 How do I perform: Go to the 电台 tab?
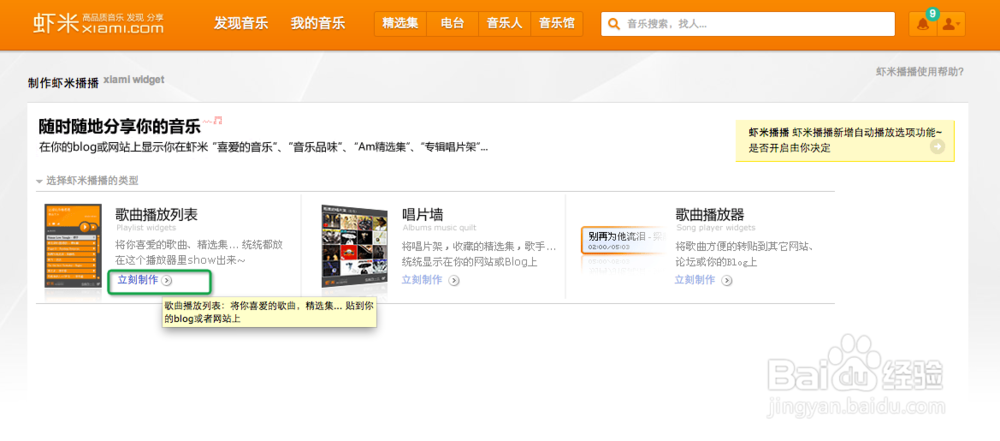click(452, 24)
